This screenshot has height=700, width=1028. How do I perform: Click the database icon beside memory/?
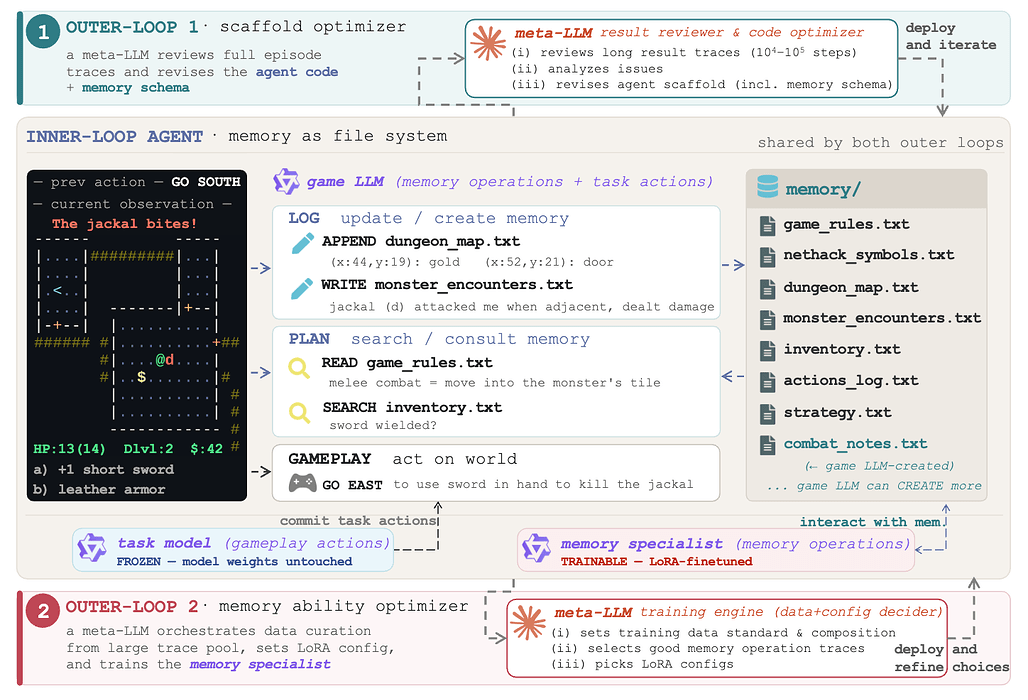point(768,187)
